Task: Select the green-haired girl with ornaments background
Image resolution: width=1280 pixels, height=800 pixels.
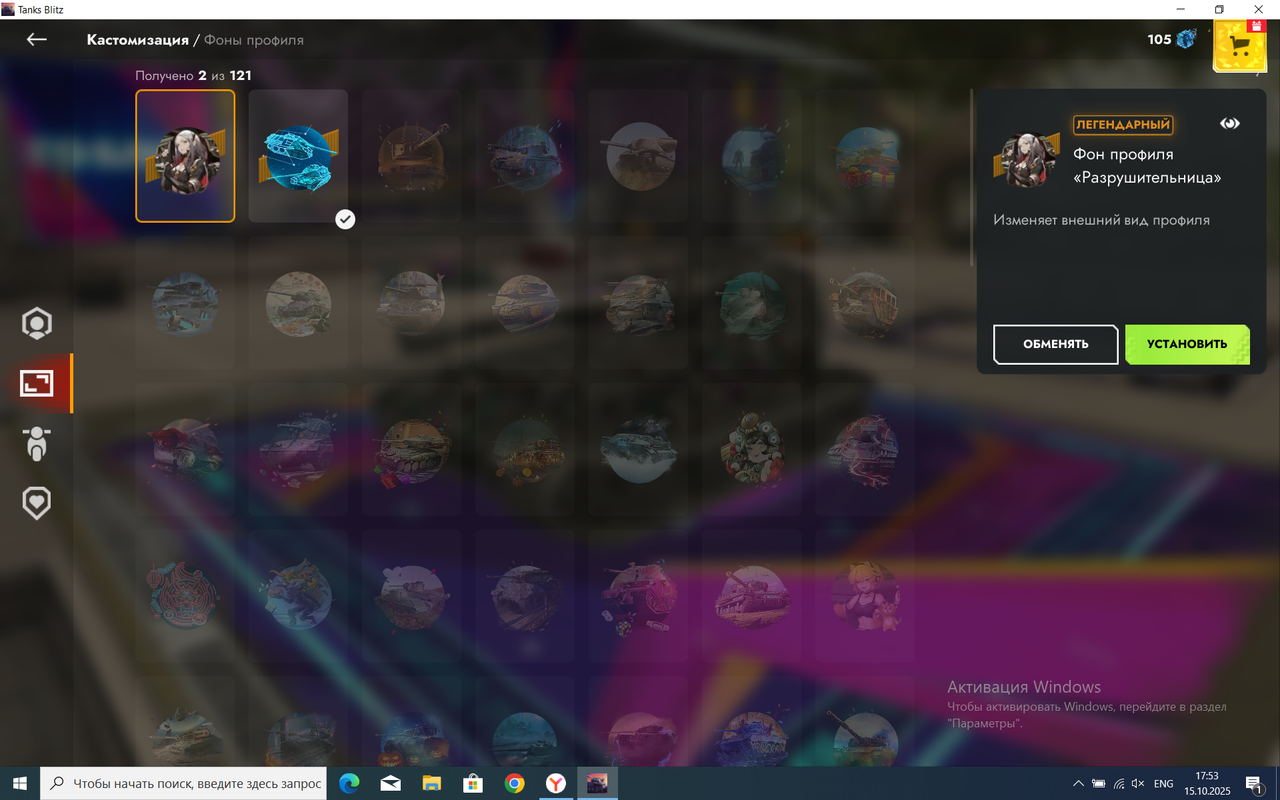Action: click(x=751, y=450)
